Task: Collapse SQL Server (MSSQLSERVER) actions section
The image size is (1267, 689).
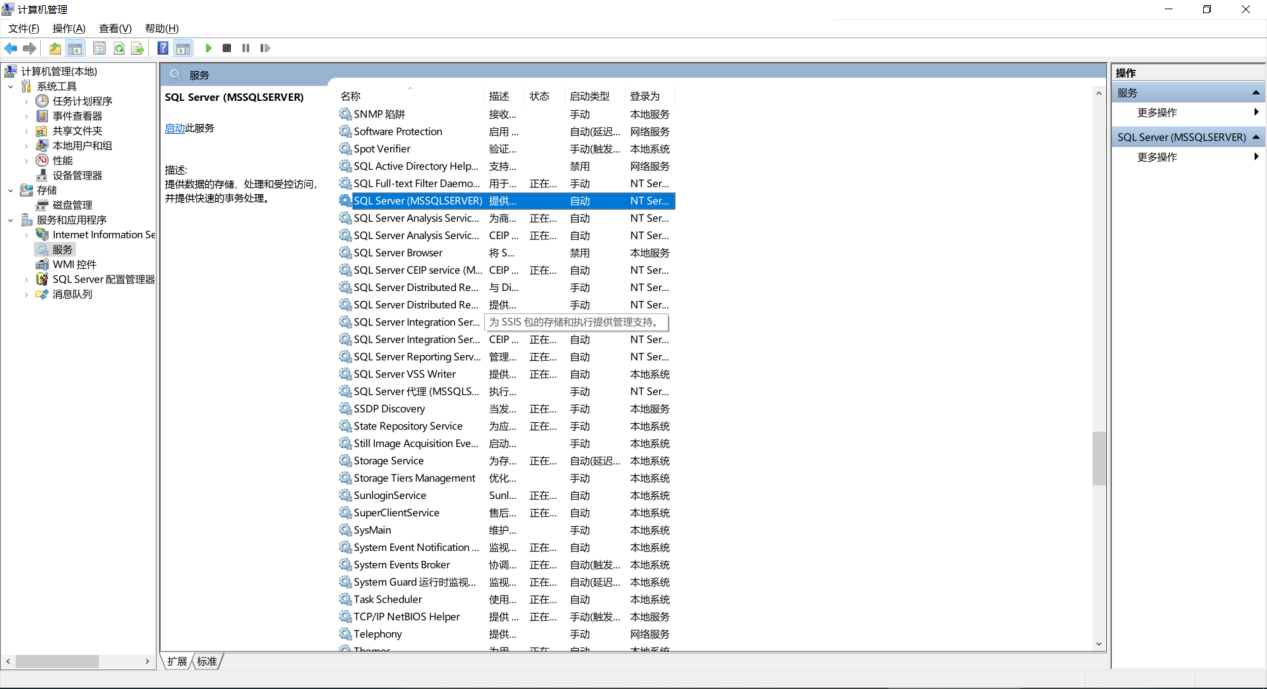Action: (x=1256, y=137)
